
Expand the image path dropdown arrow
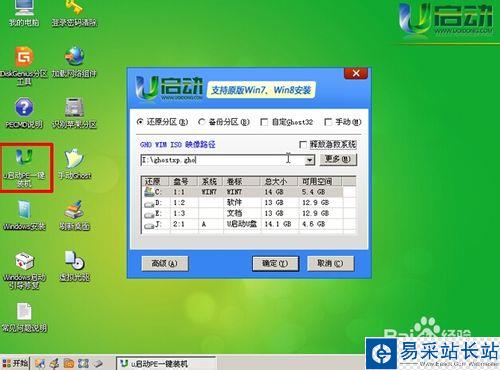click(310, 160)
